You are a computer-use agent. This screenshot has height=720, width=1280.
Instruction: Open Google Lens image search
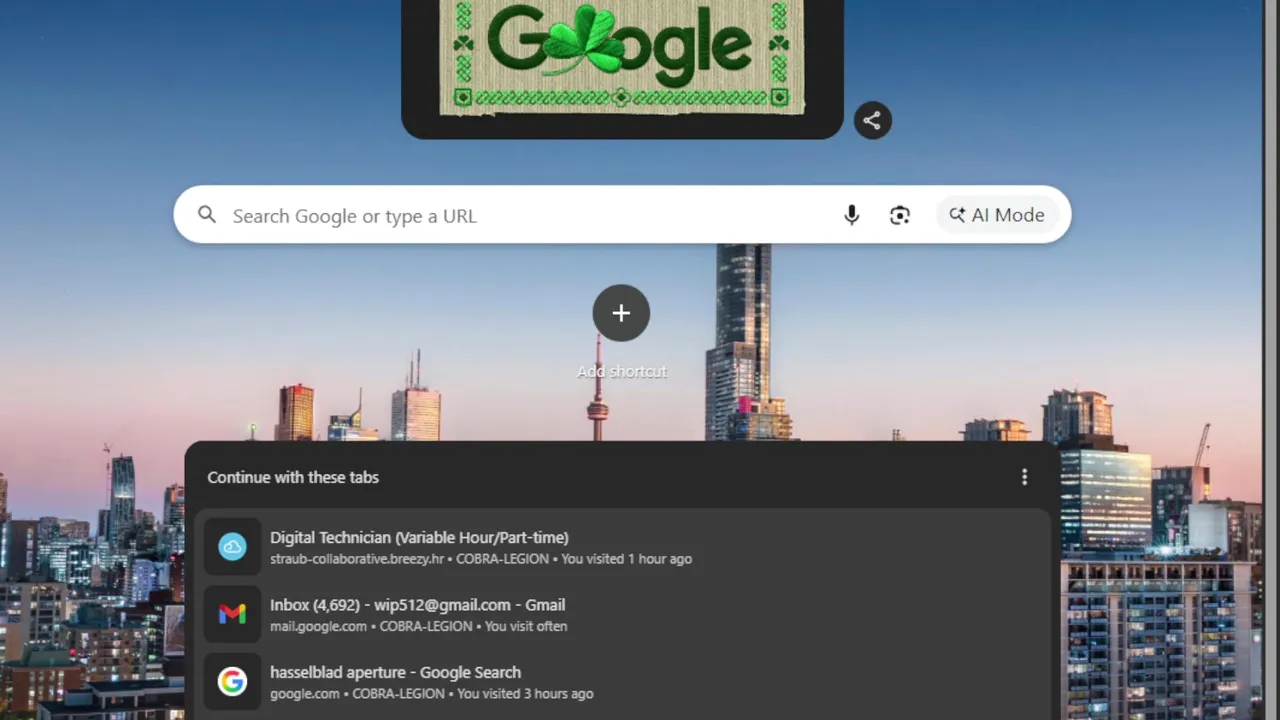point(900,215)
